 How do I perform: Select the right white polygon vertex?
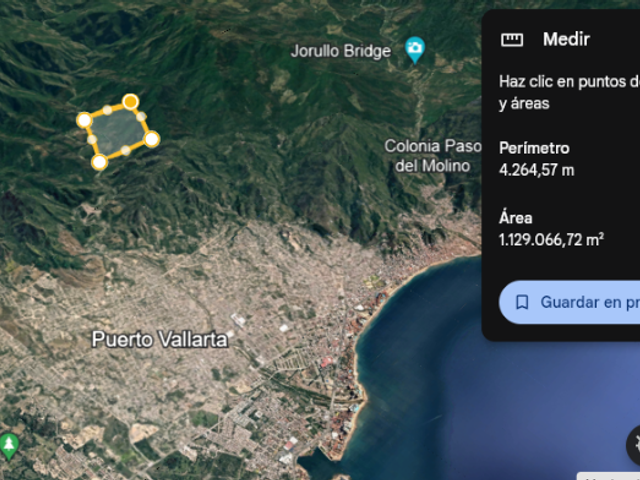pos(152,139)
